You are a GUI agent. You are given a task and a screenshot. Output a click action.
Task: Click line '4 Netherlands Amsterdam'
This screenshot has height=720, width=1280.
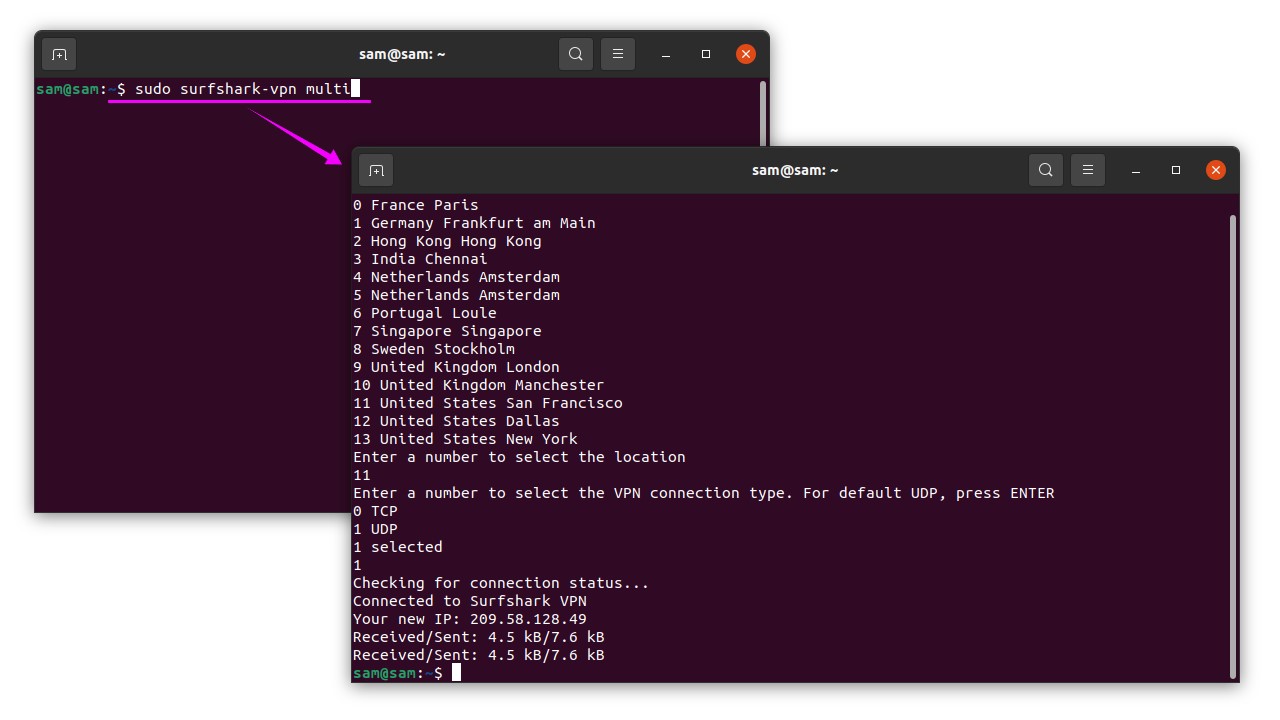(x=456, y=277)
